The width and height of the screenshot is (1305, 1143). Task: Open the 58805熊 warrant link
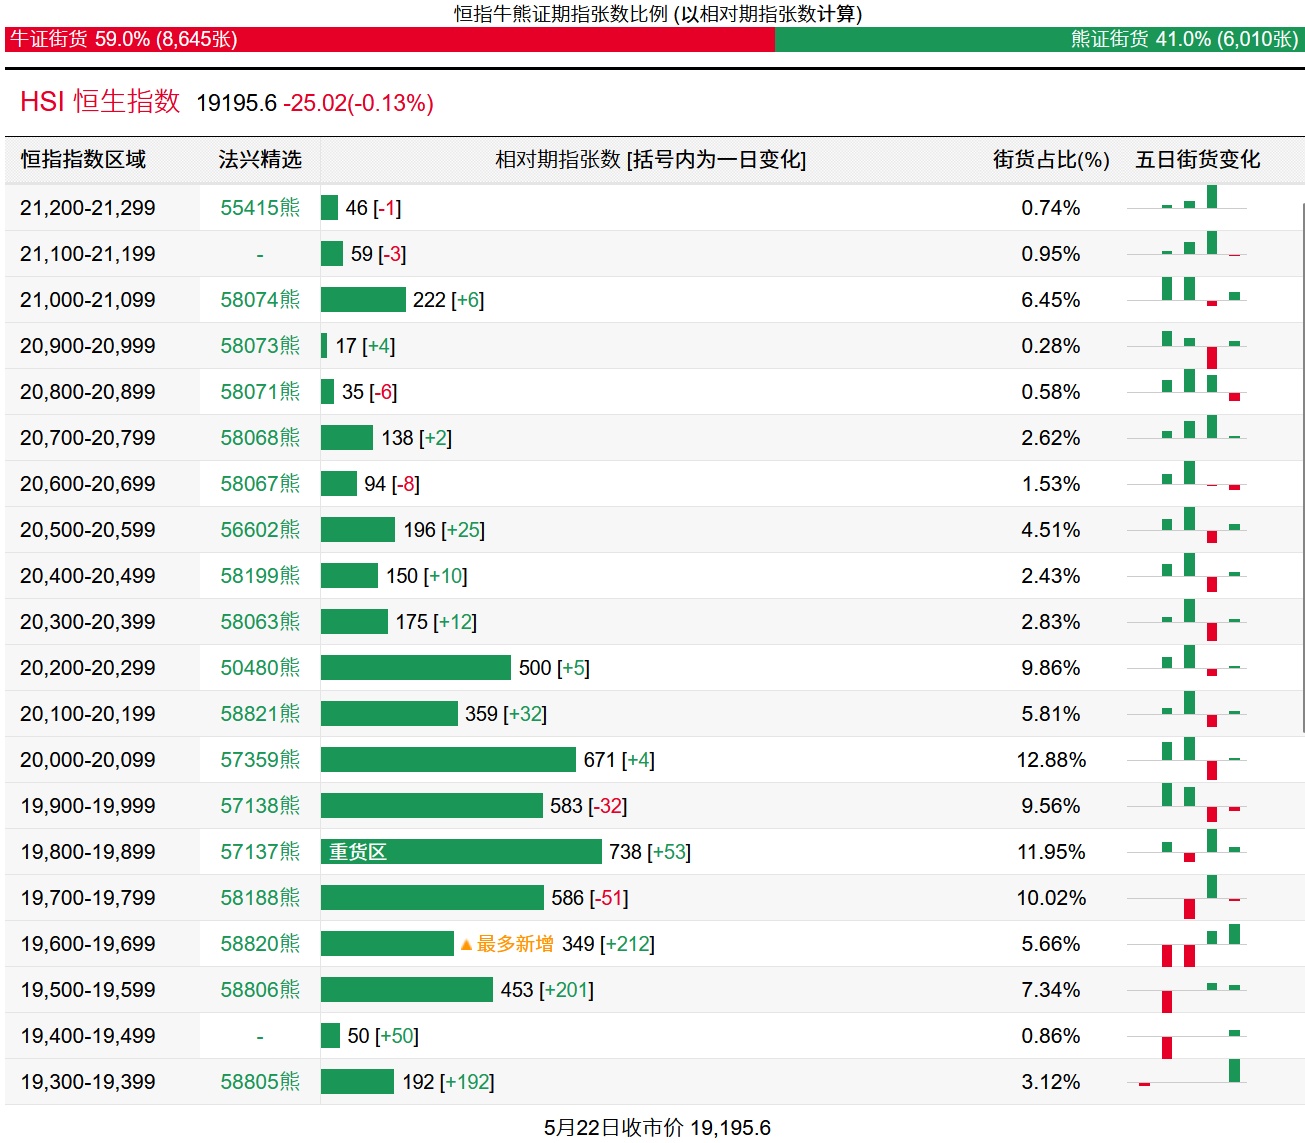(x=260, y=1082)
